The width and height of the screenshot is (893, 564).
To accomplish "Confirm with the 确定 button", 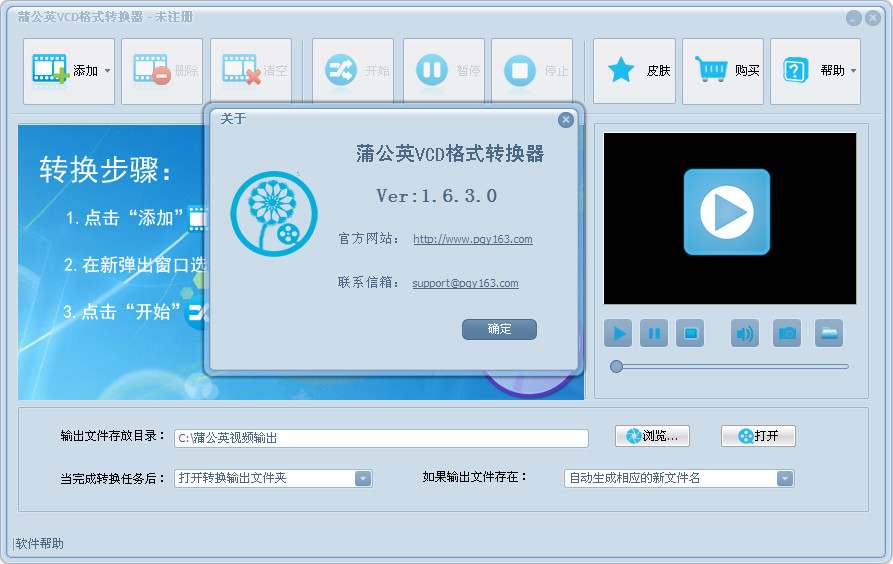I will [x=499, y=329].
